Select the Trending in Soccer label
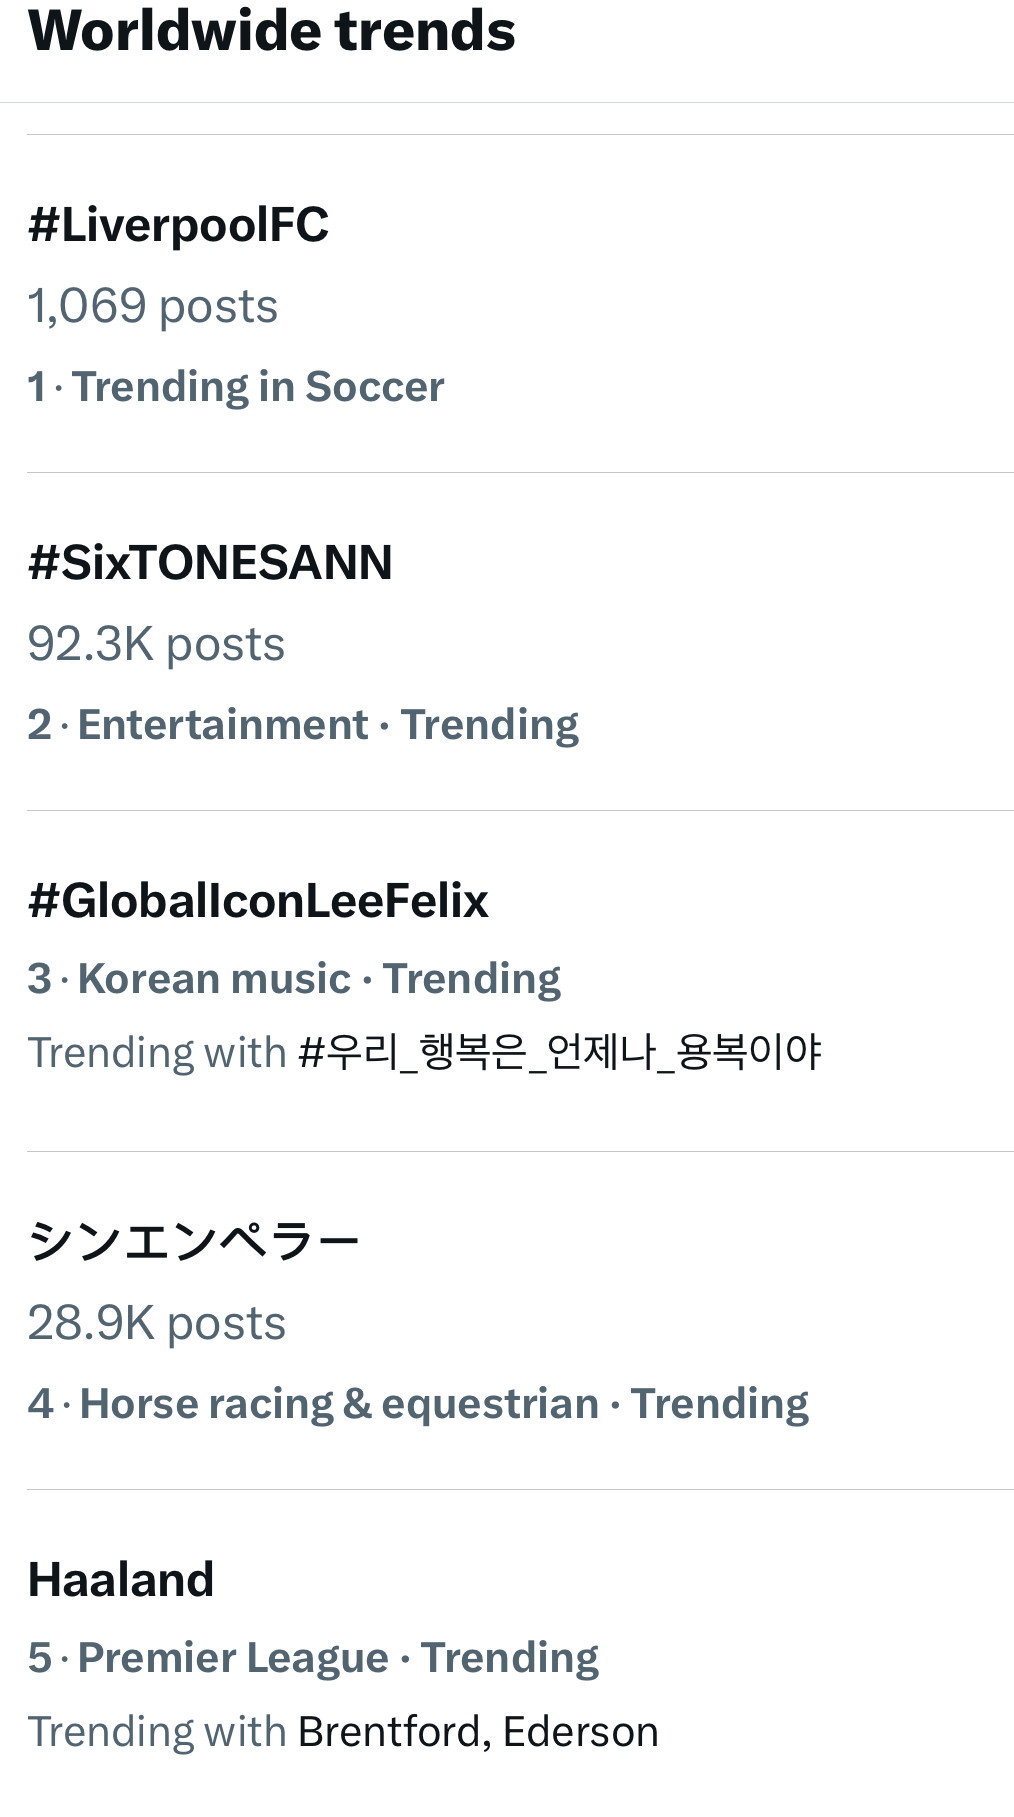This screenshot has height=1817, width=1014. pyautogui.click(x=258, y=387)
